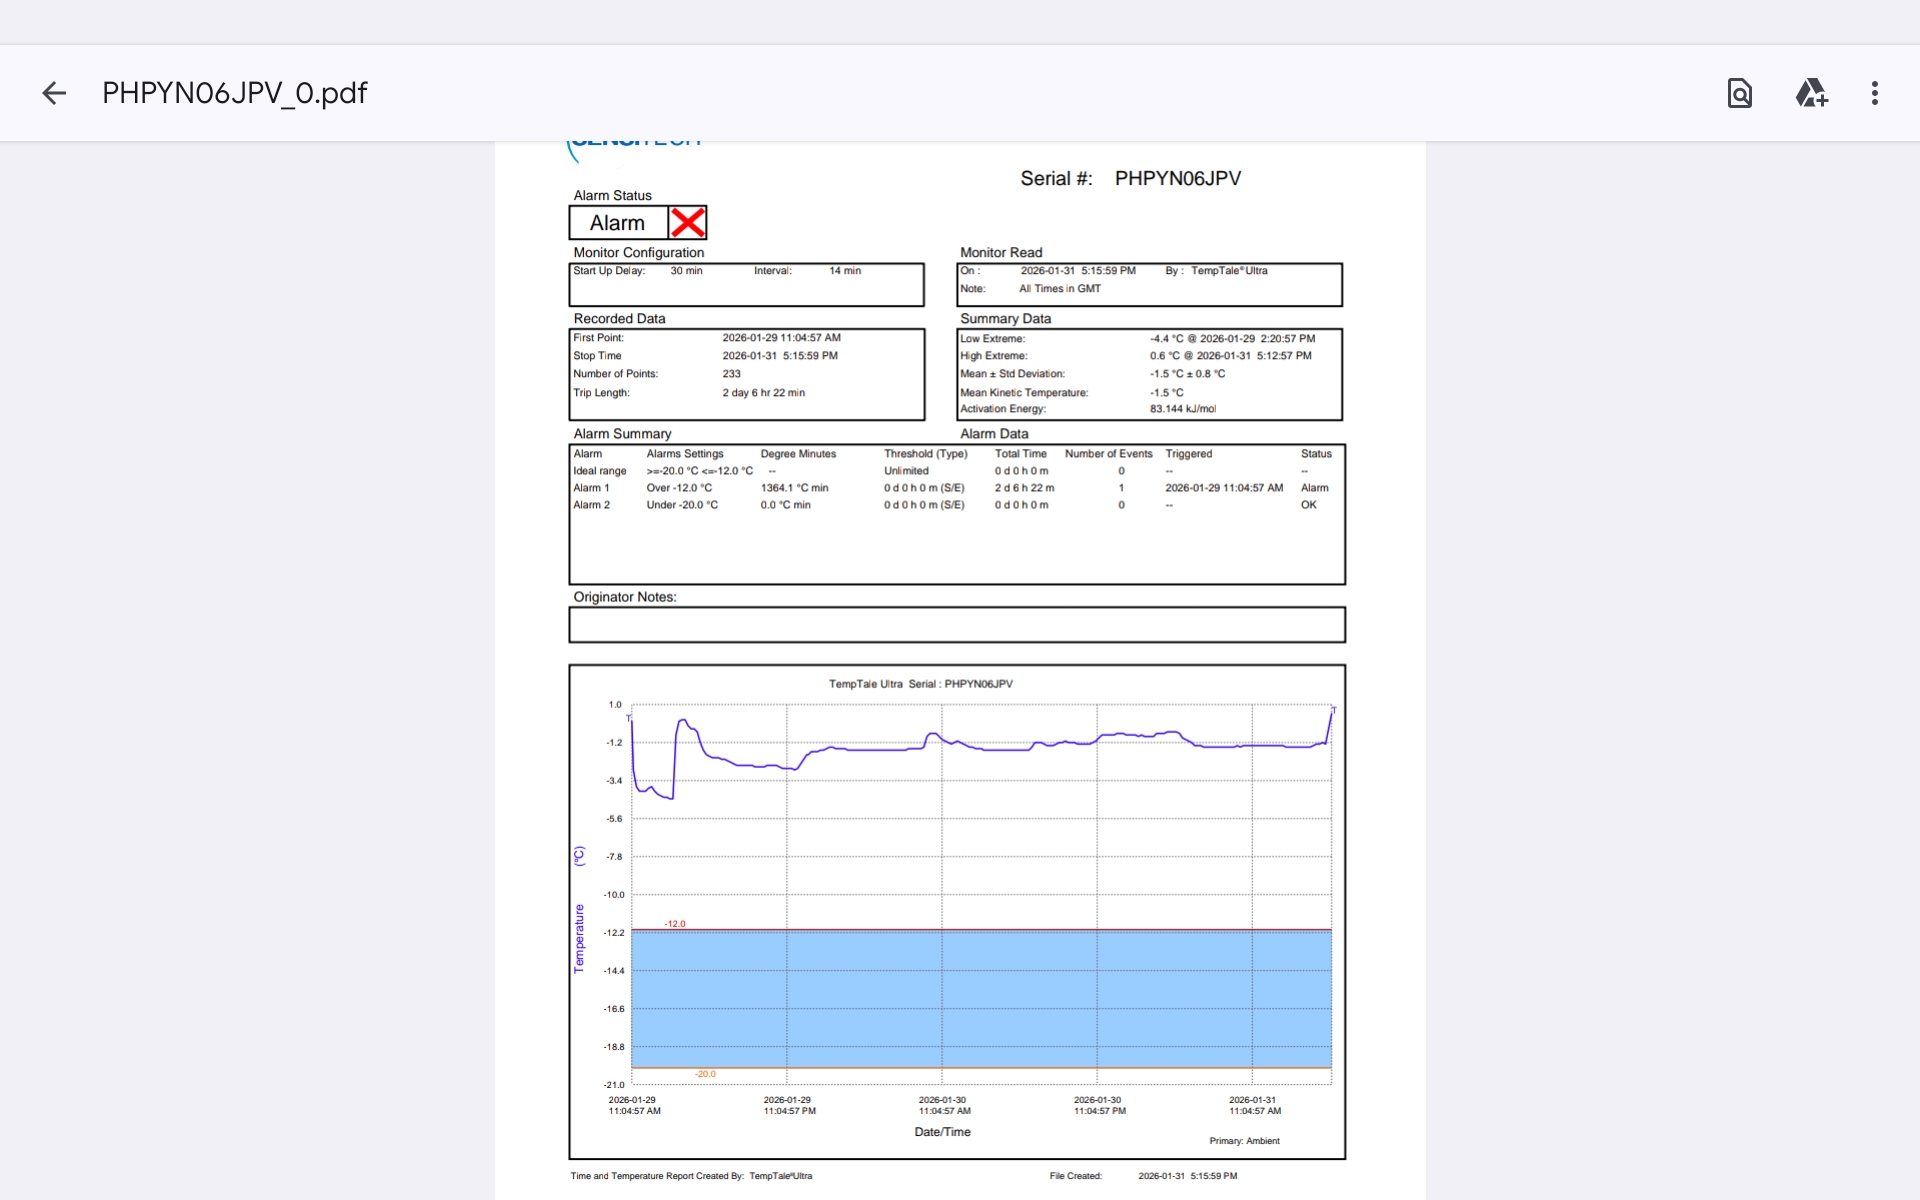The image size is (1920, 1200).
Task: Click the Alarm status box label
Action: point(617,223)
